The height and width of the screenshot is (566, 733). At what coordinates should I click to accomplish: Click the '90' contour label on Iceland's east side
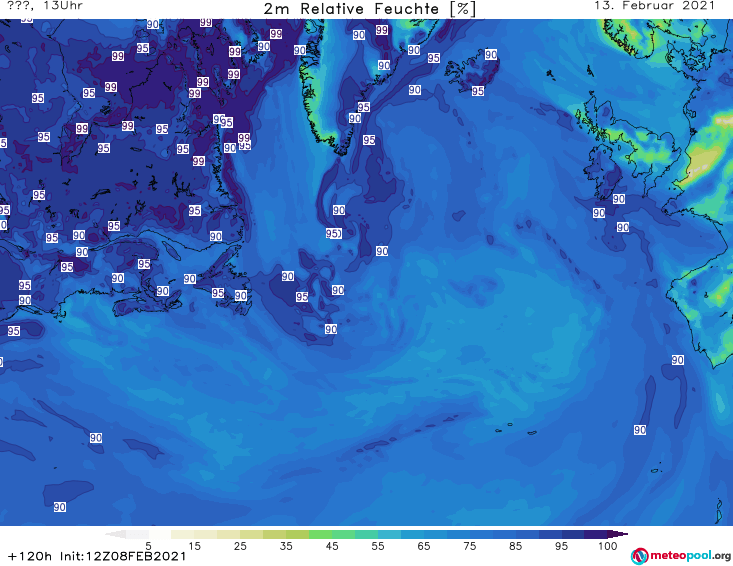pyautogui.click(x=491, y=54)
